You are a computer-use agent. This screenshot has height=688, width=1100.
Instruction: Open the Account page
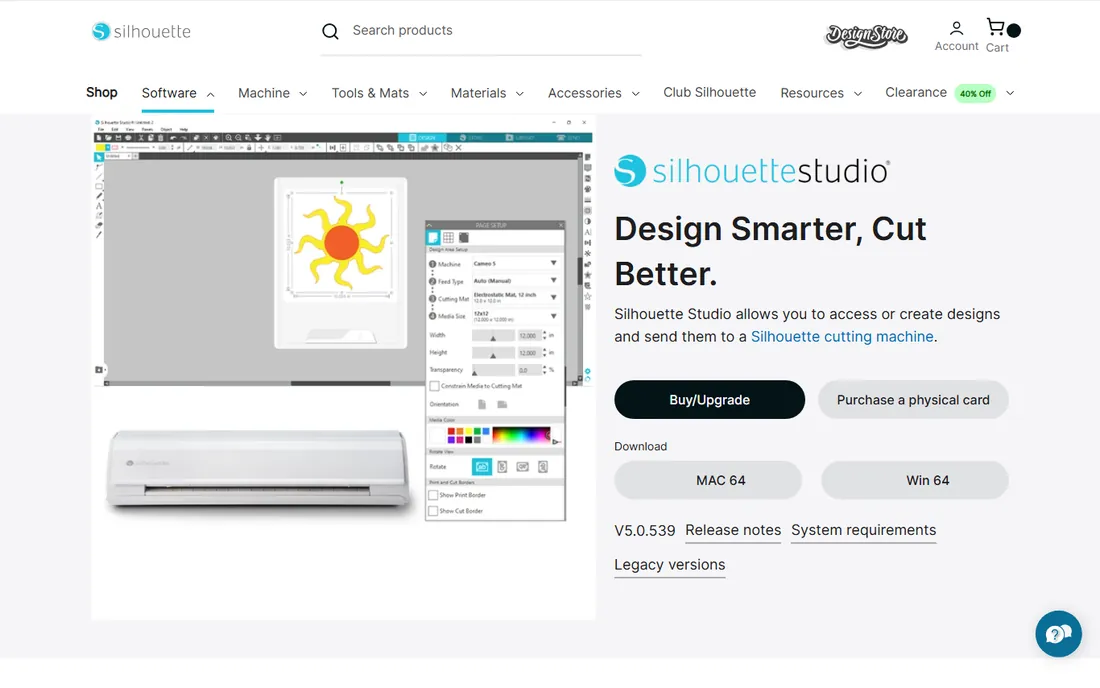coord(956,36)
